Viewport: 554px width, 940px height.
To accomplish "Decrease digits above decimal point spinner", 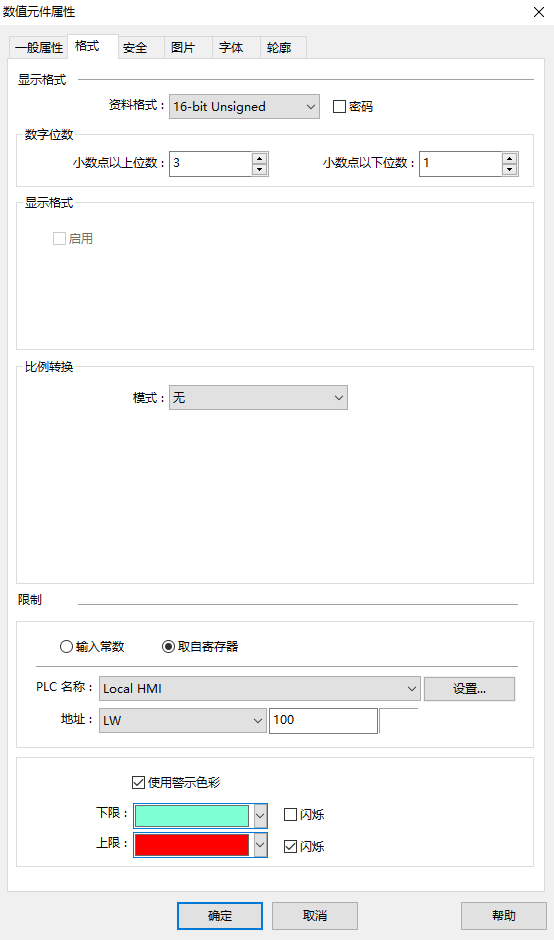I will coord(259,170).
